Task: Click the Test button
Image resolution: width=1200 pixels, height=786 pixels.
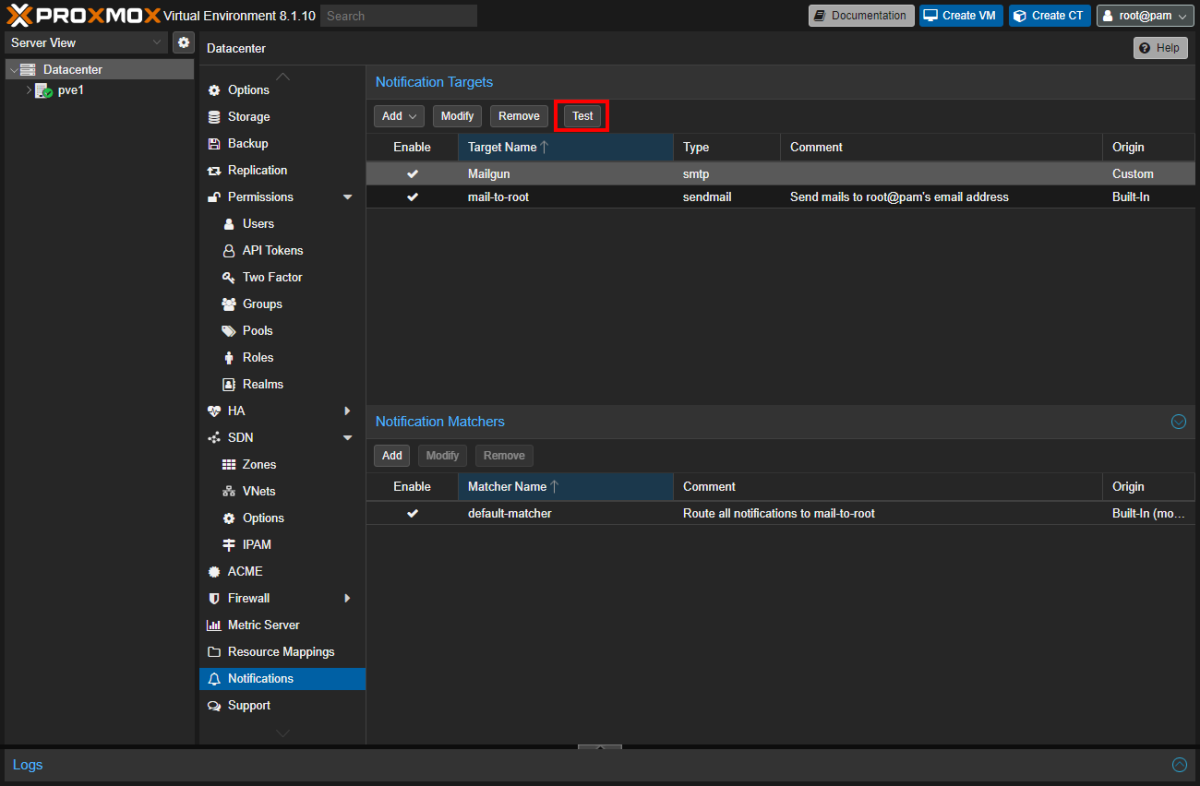Action: point(582,116)
